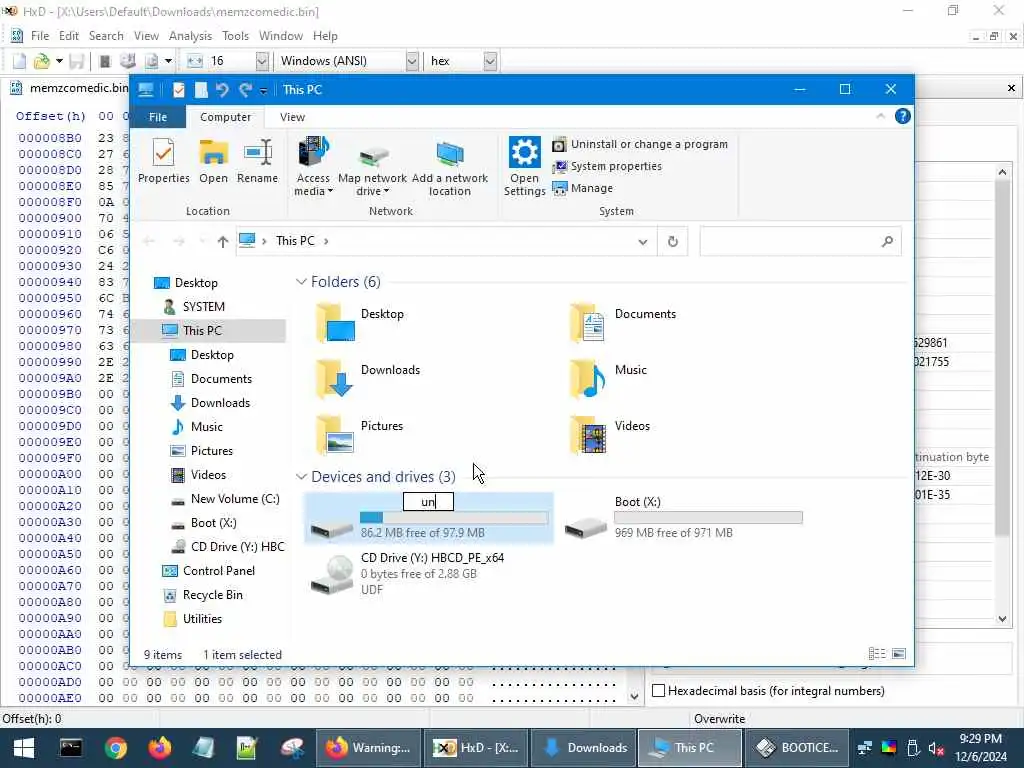
Task: Click the This PC search box
Action: pos(801,241)
